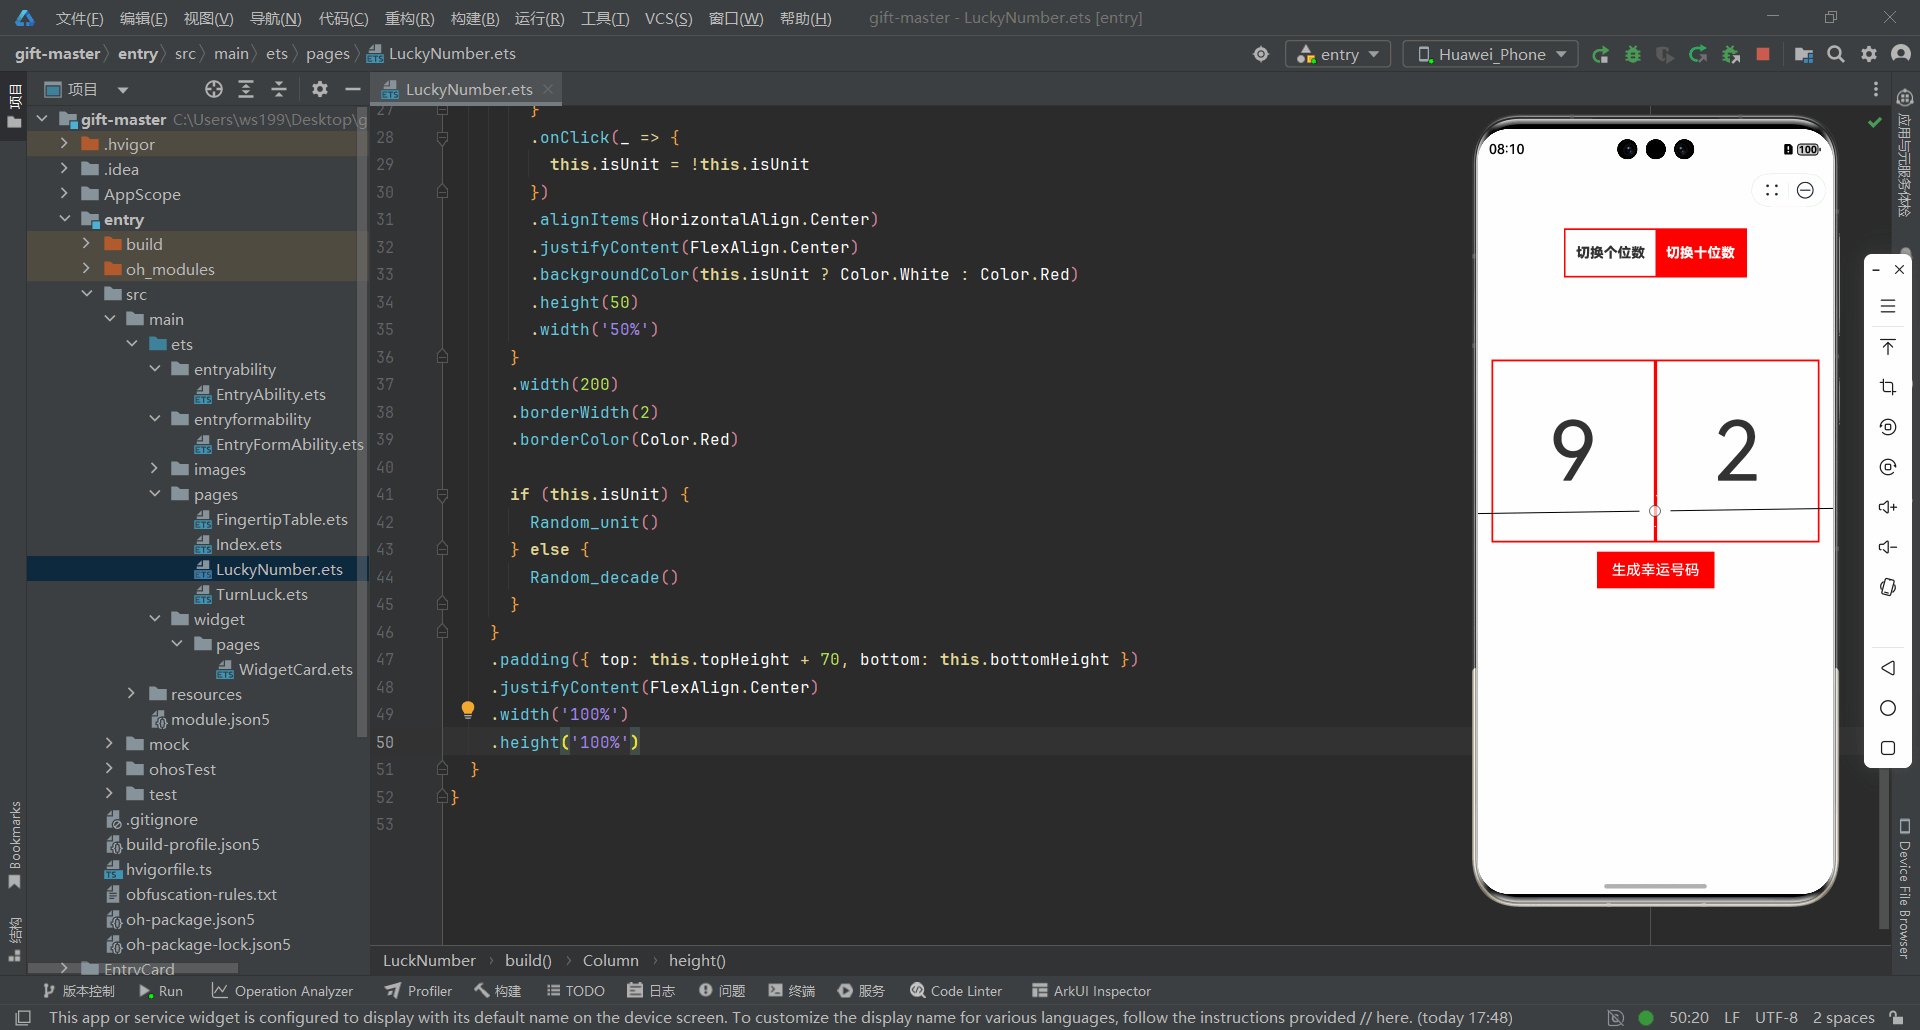
Task: Collapse the pages folder under ets
Action: click(x=155, y=494)
